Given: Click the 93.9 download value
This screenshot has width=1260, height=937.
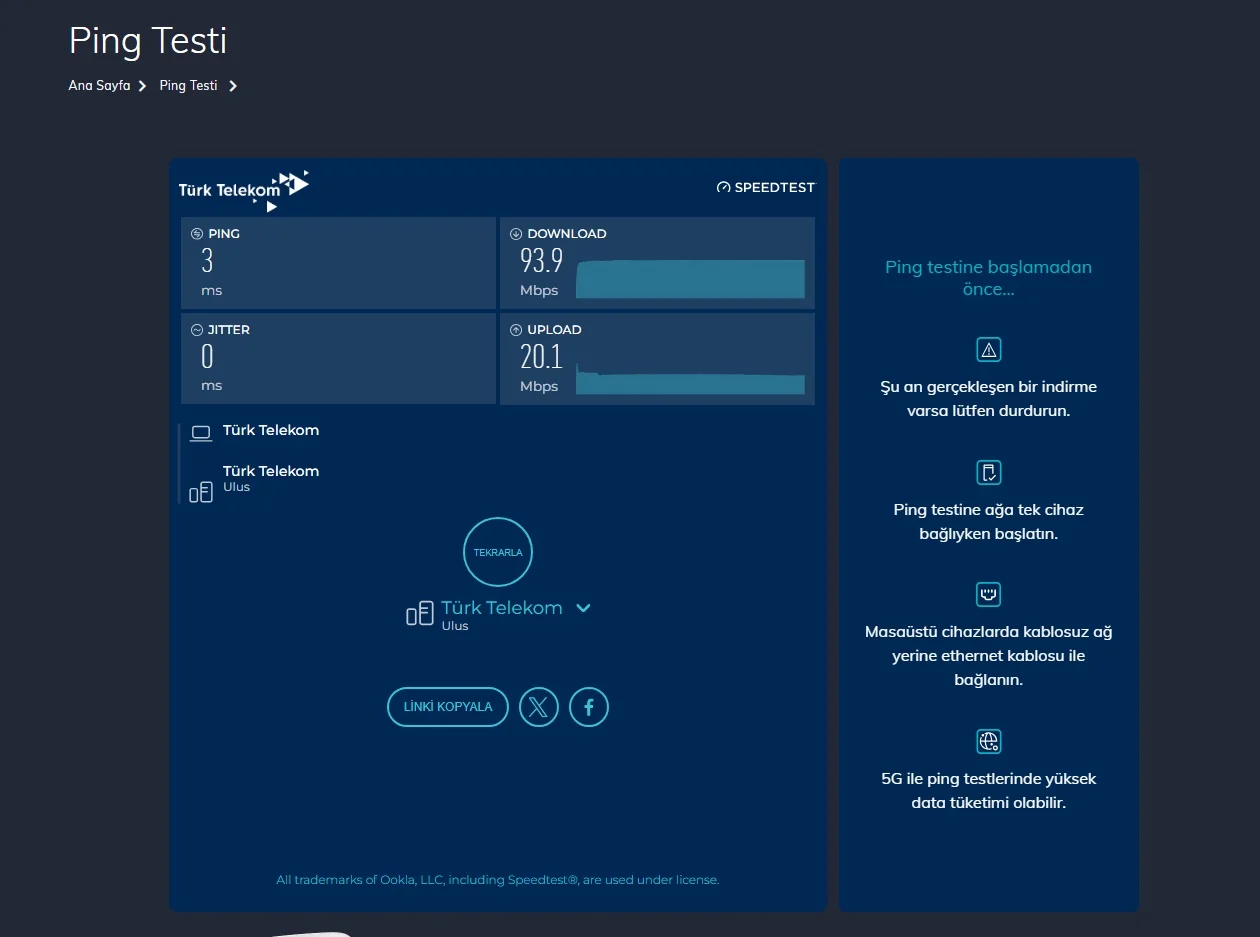Looking at the screenshot, I should (542, 261).
